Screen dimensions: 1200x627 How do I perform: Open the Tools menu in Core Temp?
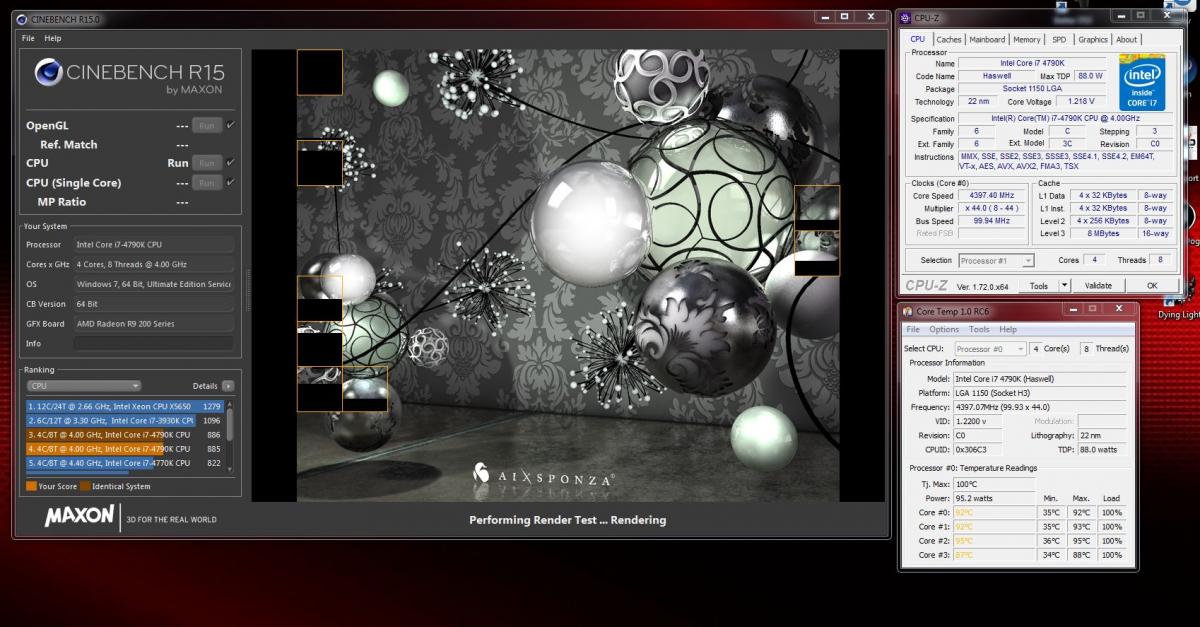pyautogui.click(x=979, y=329)
